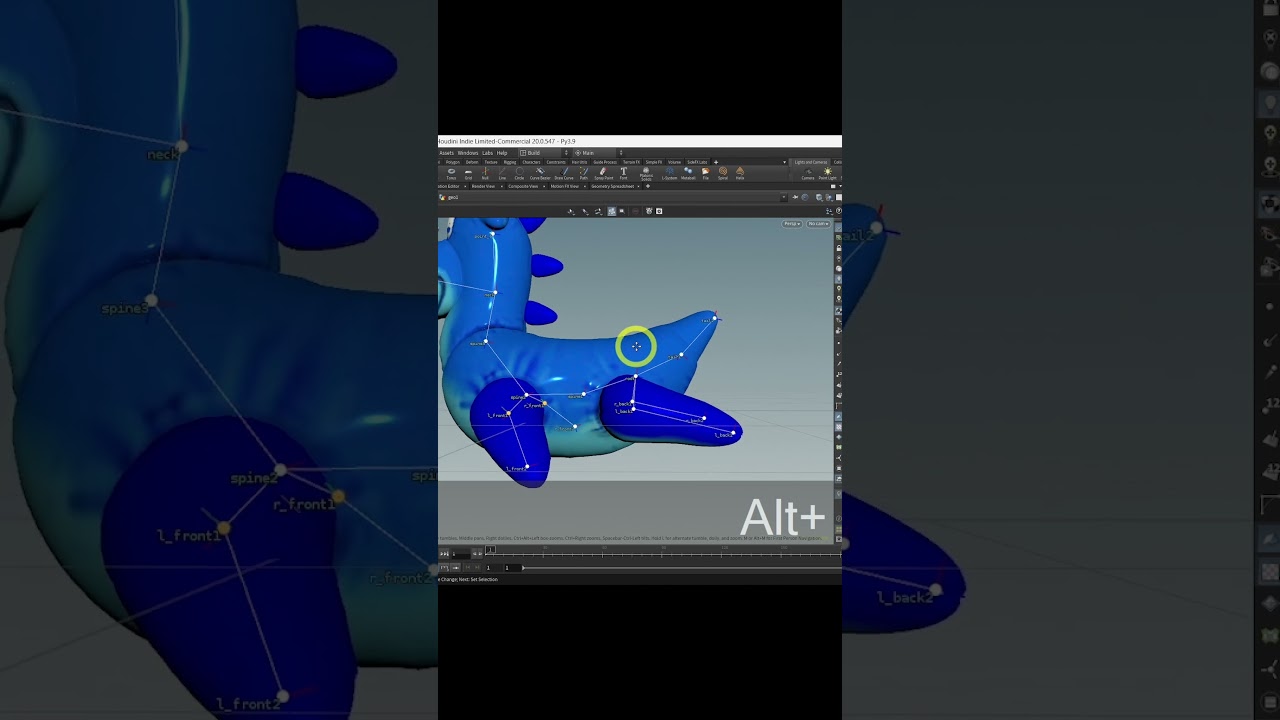Select the Font shelf tool
The width and height of the screenshot is (1280, 720).
pyautogui.click(x=624, y=174)
